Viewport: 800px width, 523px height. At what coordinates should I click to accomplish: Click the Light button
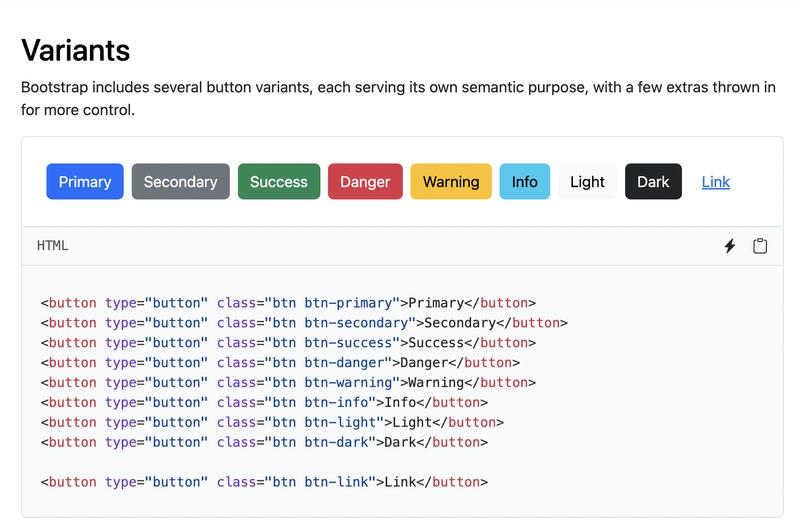[587, 182]
